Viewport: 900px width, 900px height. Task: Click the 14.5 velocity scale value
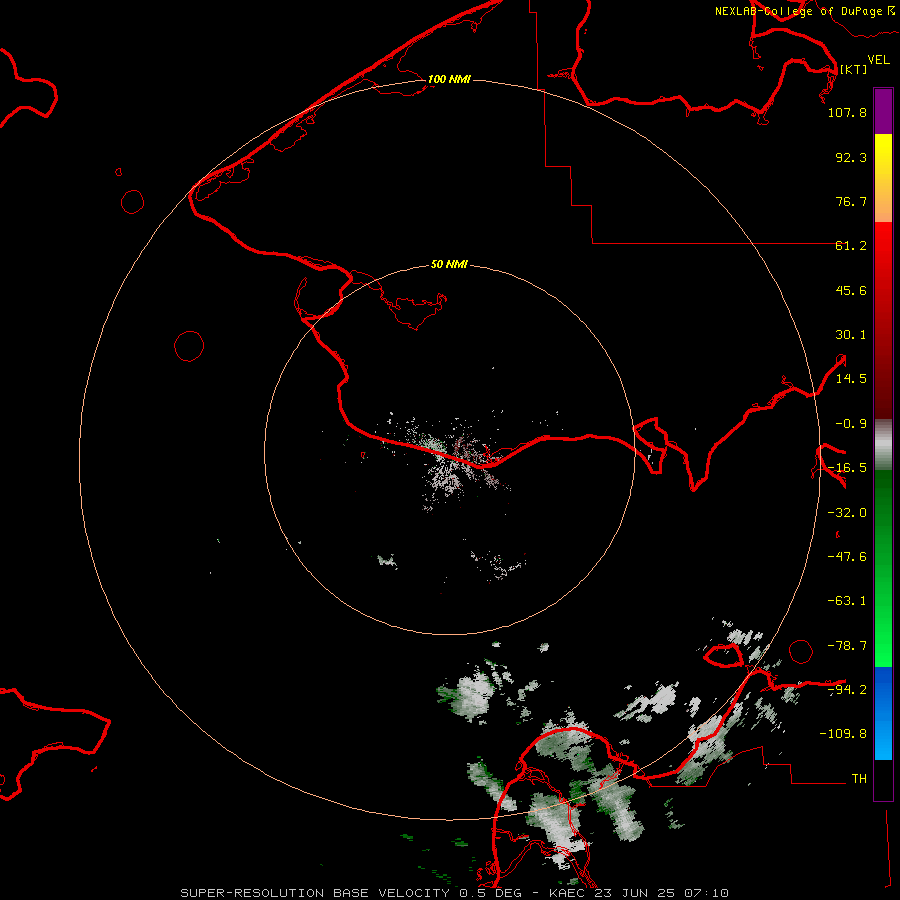click(851, 379)
